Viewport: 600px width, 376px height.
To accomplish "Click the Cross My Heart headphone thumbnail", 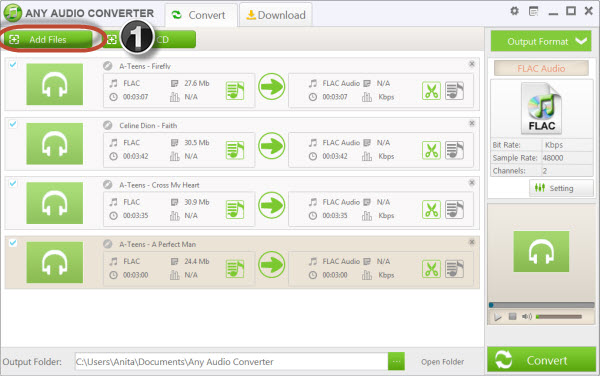I will (54, 203).
